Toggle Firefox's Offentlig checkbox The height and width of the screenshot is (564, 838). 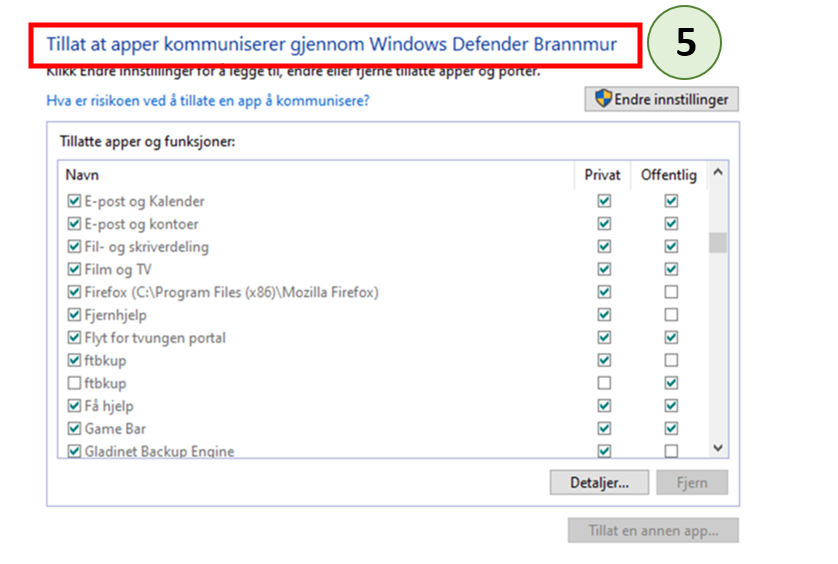pyautogui.click(x=671, y=292)
